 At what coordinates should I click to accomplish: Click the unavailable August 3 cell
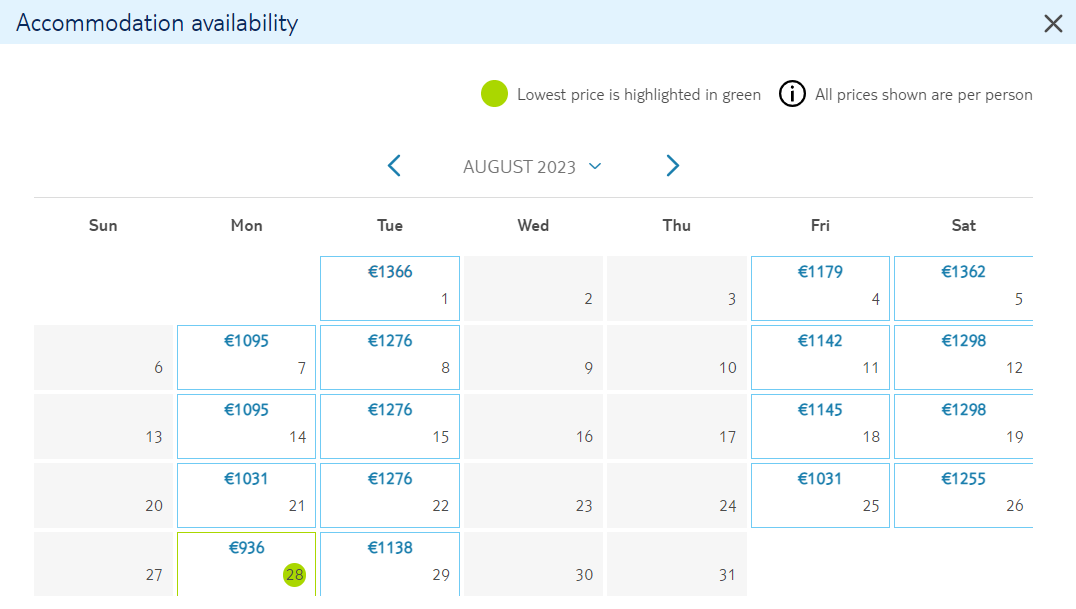(677, 288)
